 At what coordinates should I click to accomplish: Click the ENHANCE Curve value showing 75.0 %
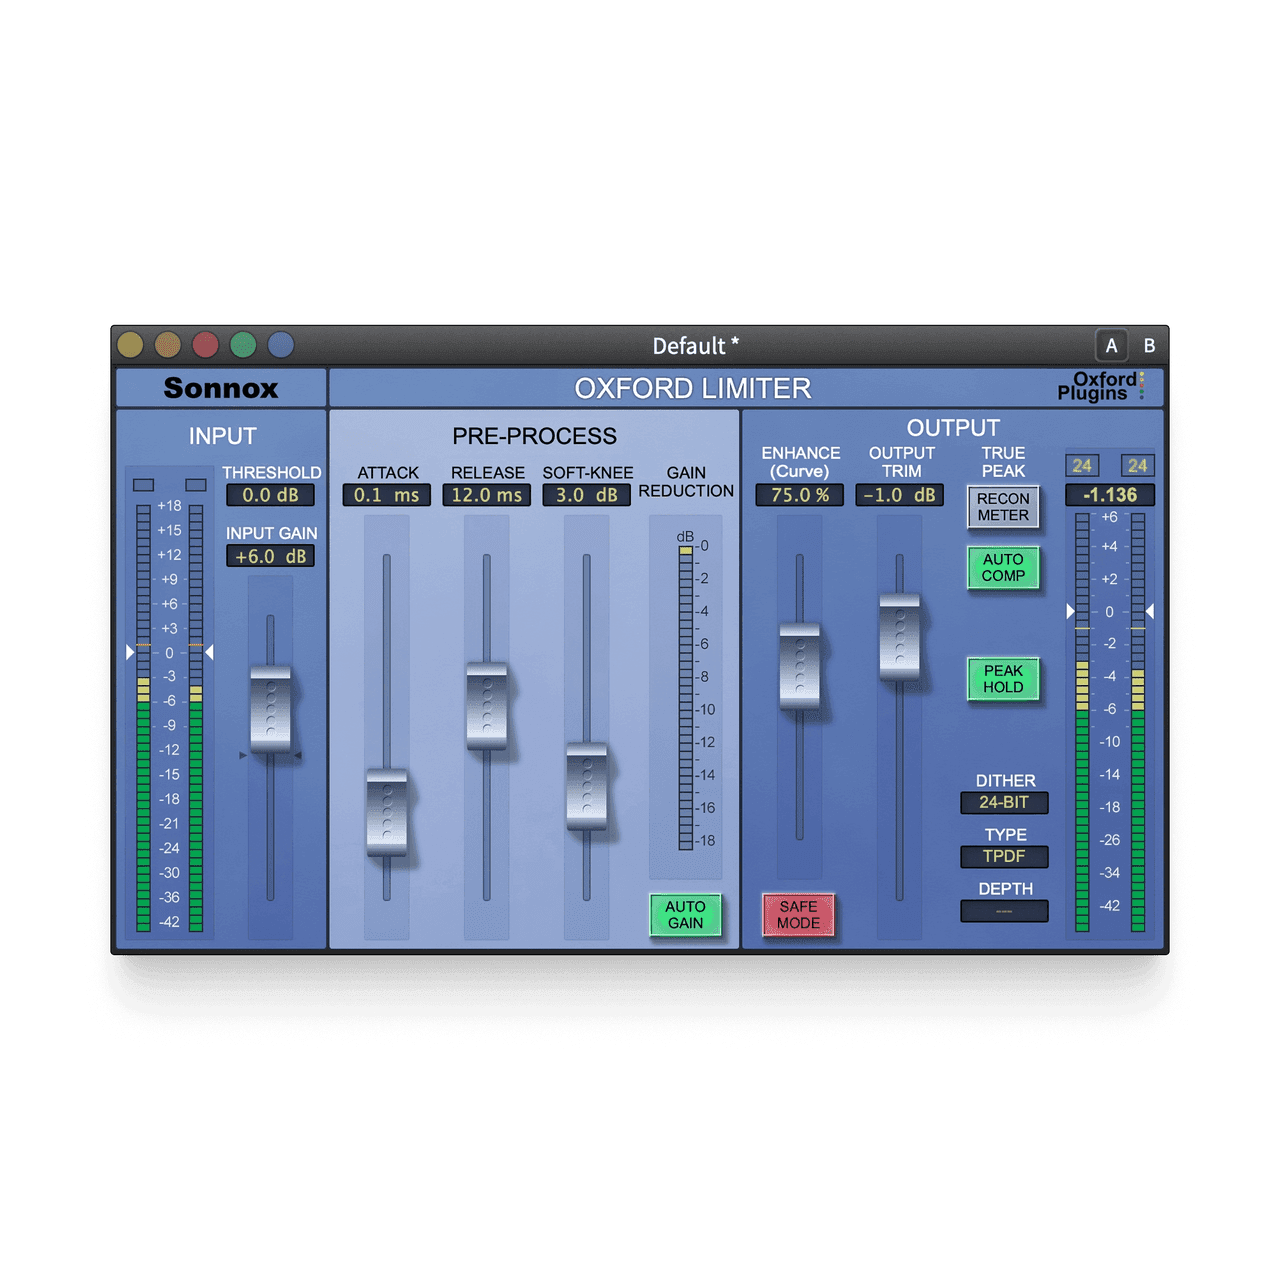(799, 494)
